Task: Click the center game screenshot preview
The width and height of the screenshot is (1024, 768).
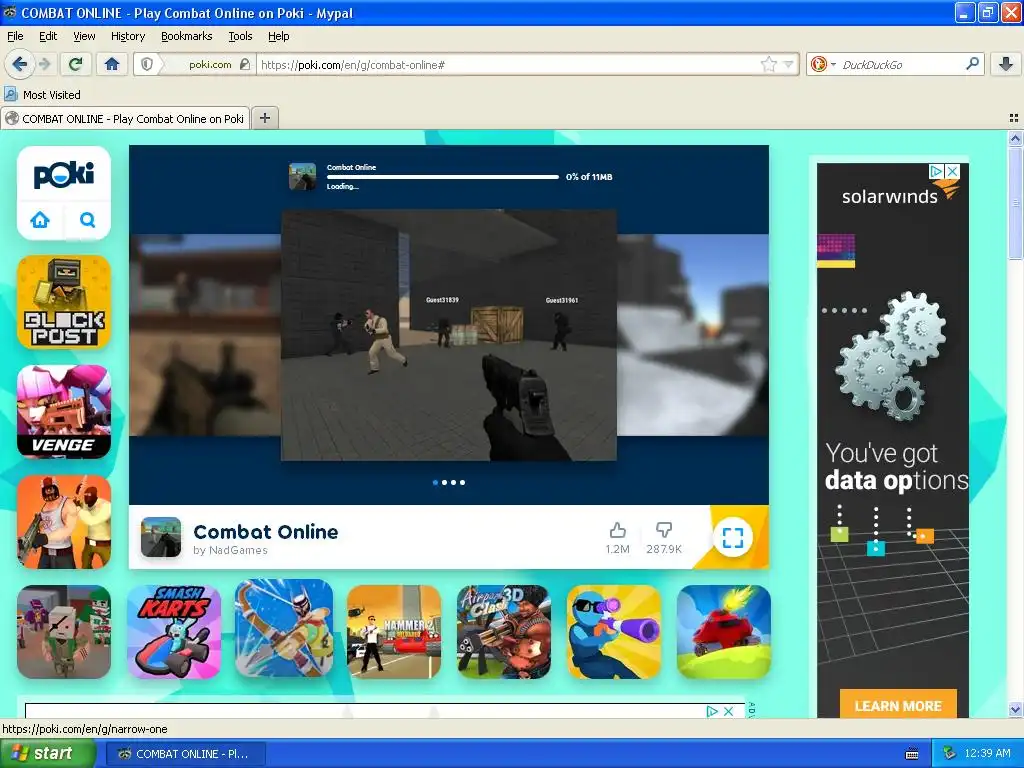Action: (x=449, y=335)
